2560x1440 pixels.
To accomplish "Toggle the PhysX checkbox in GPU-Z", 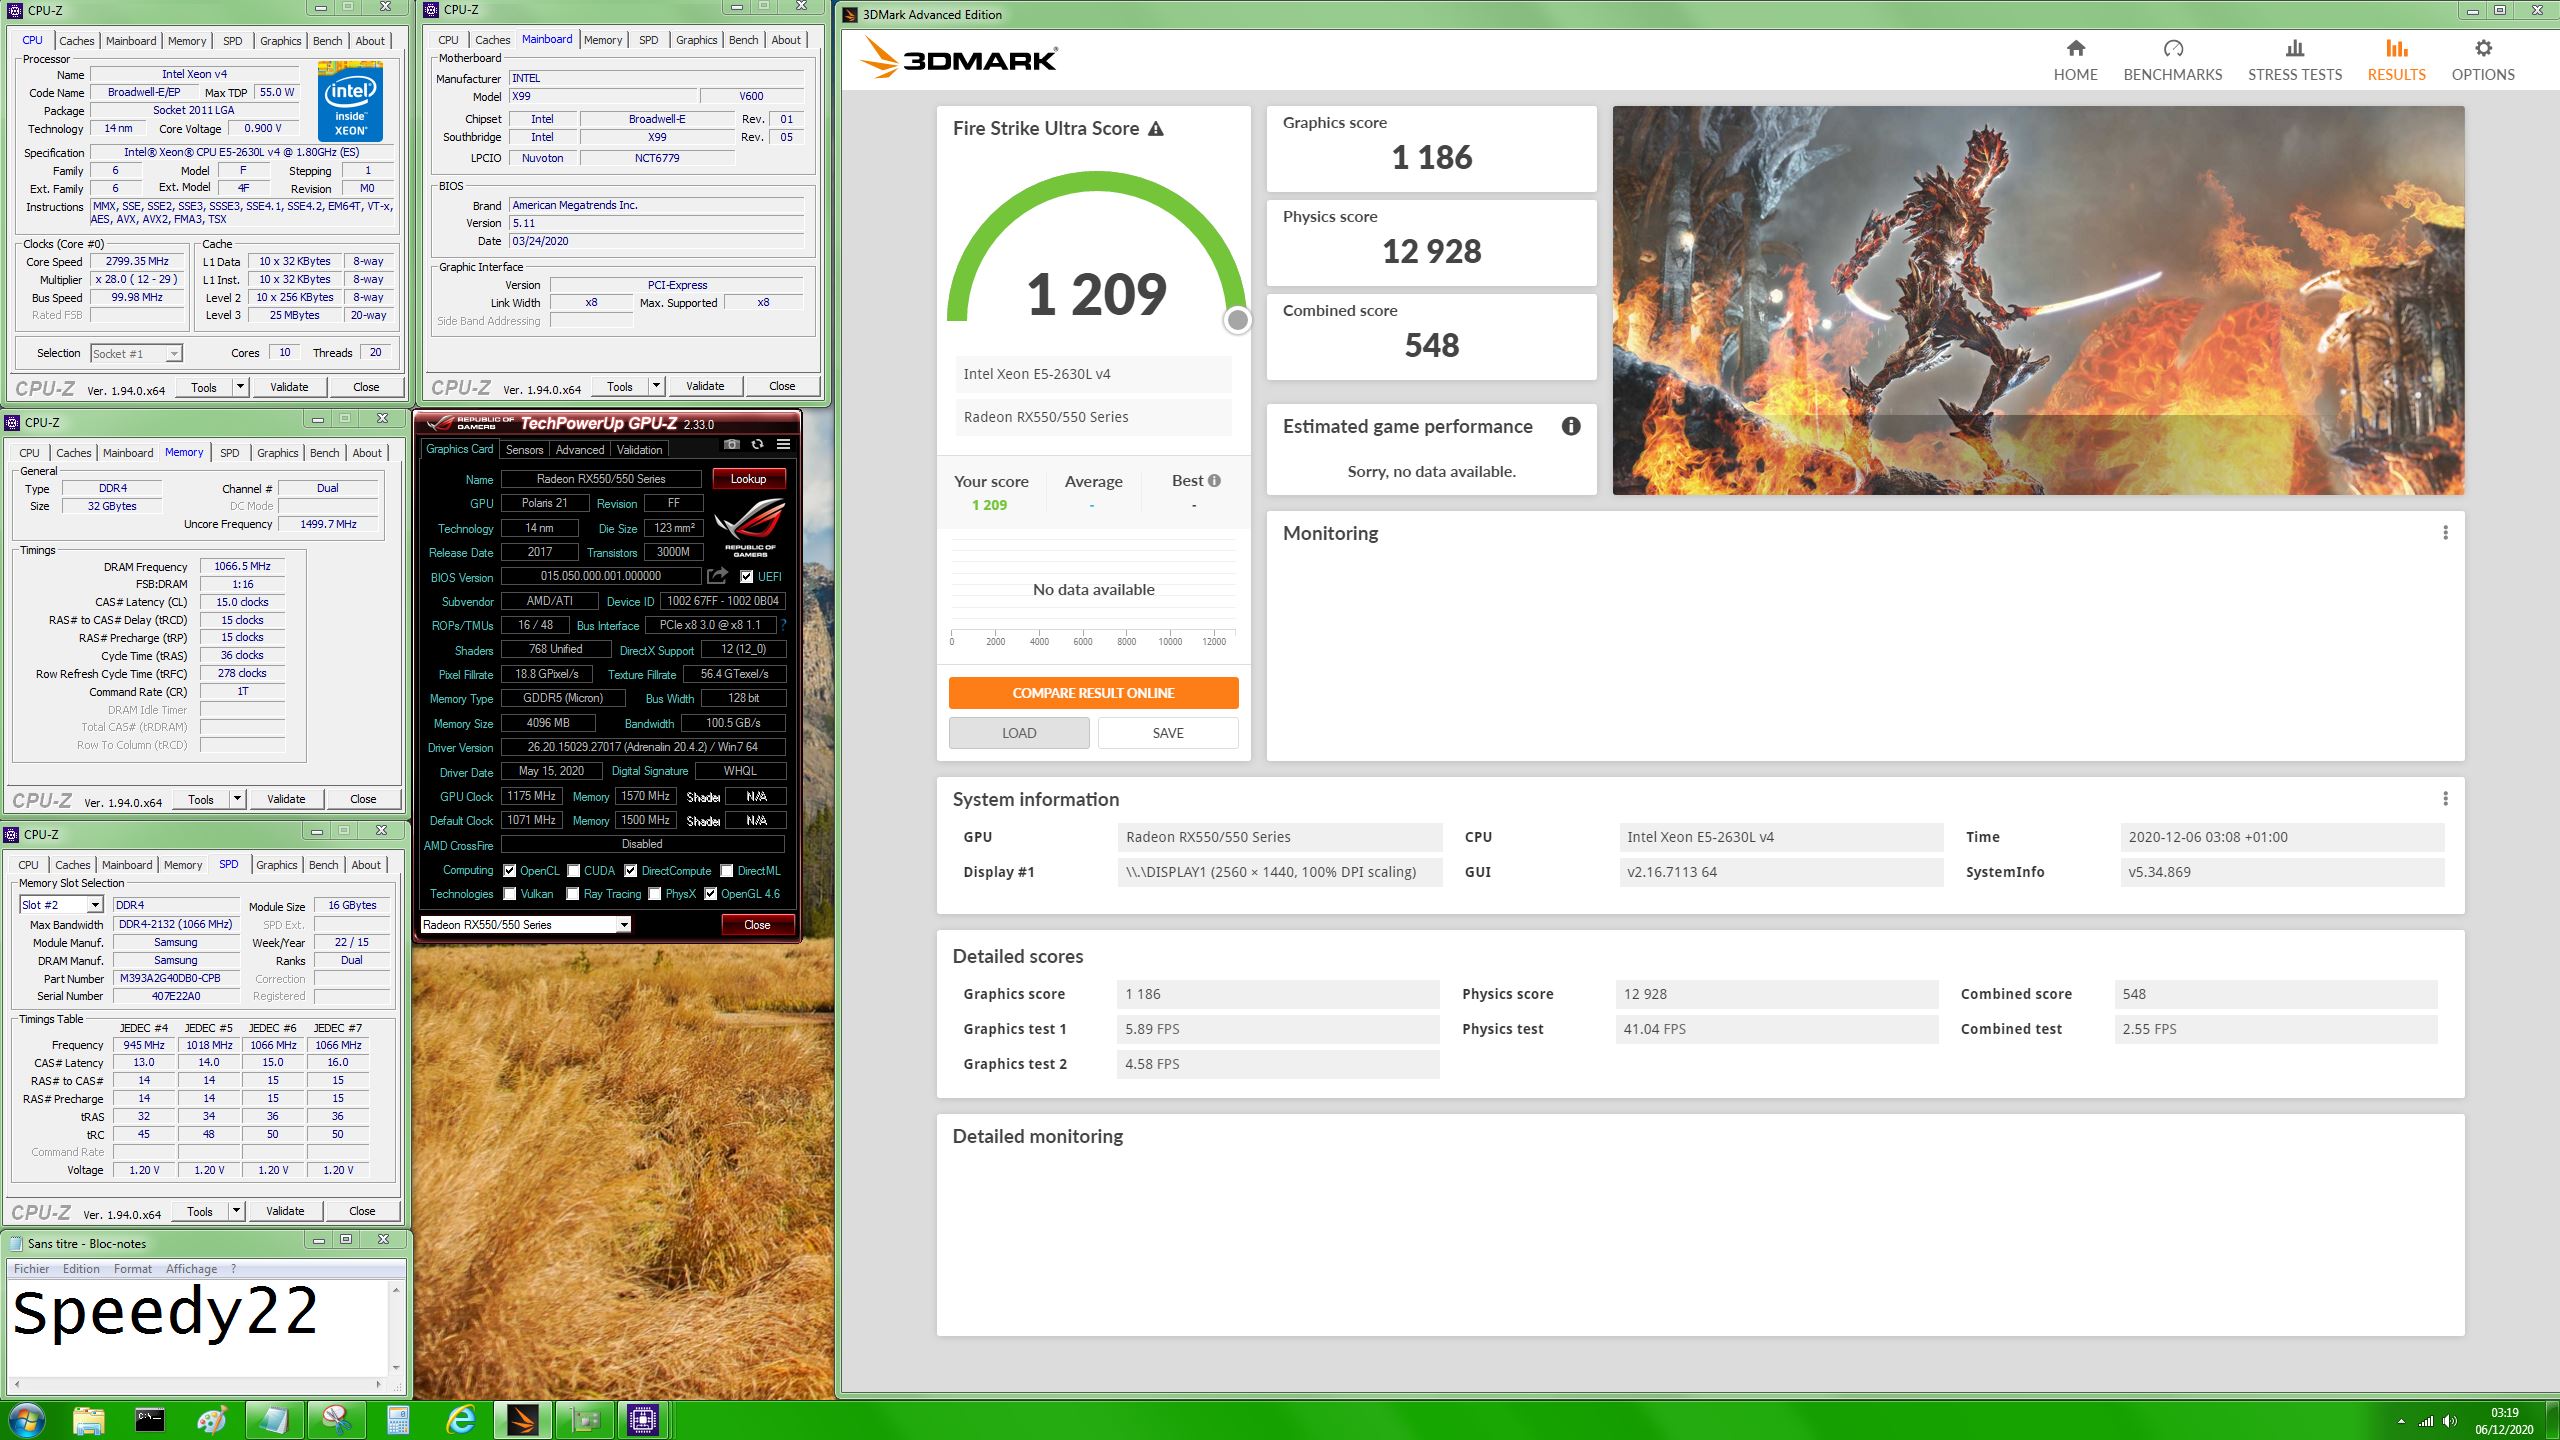I will (655, 894).
